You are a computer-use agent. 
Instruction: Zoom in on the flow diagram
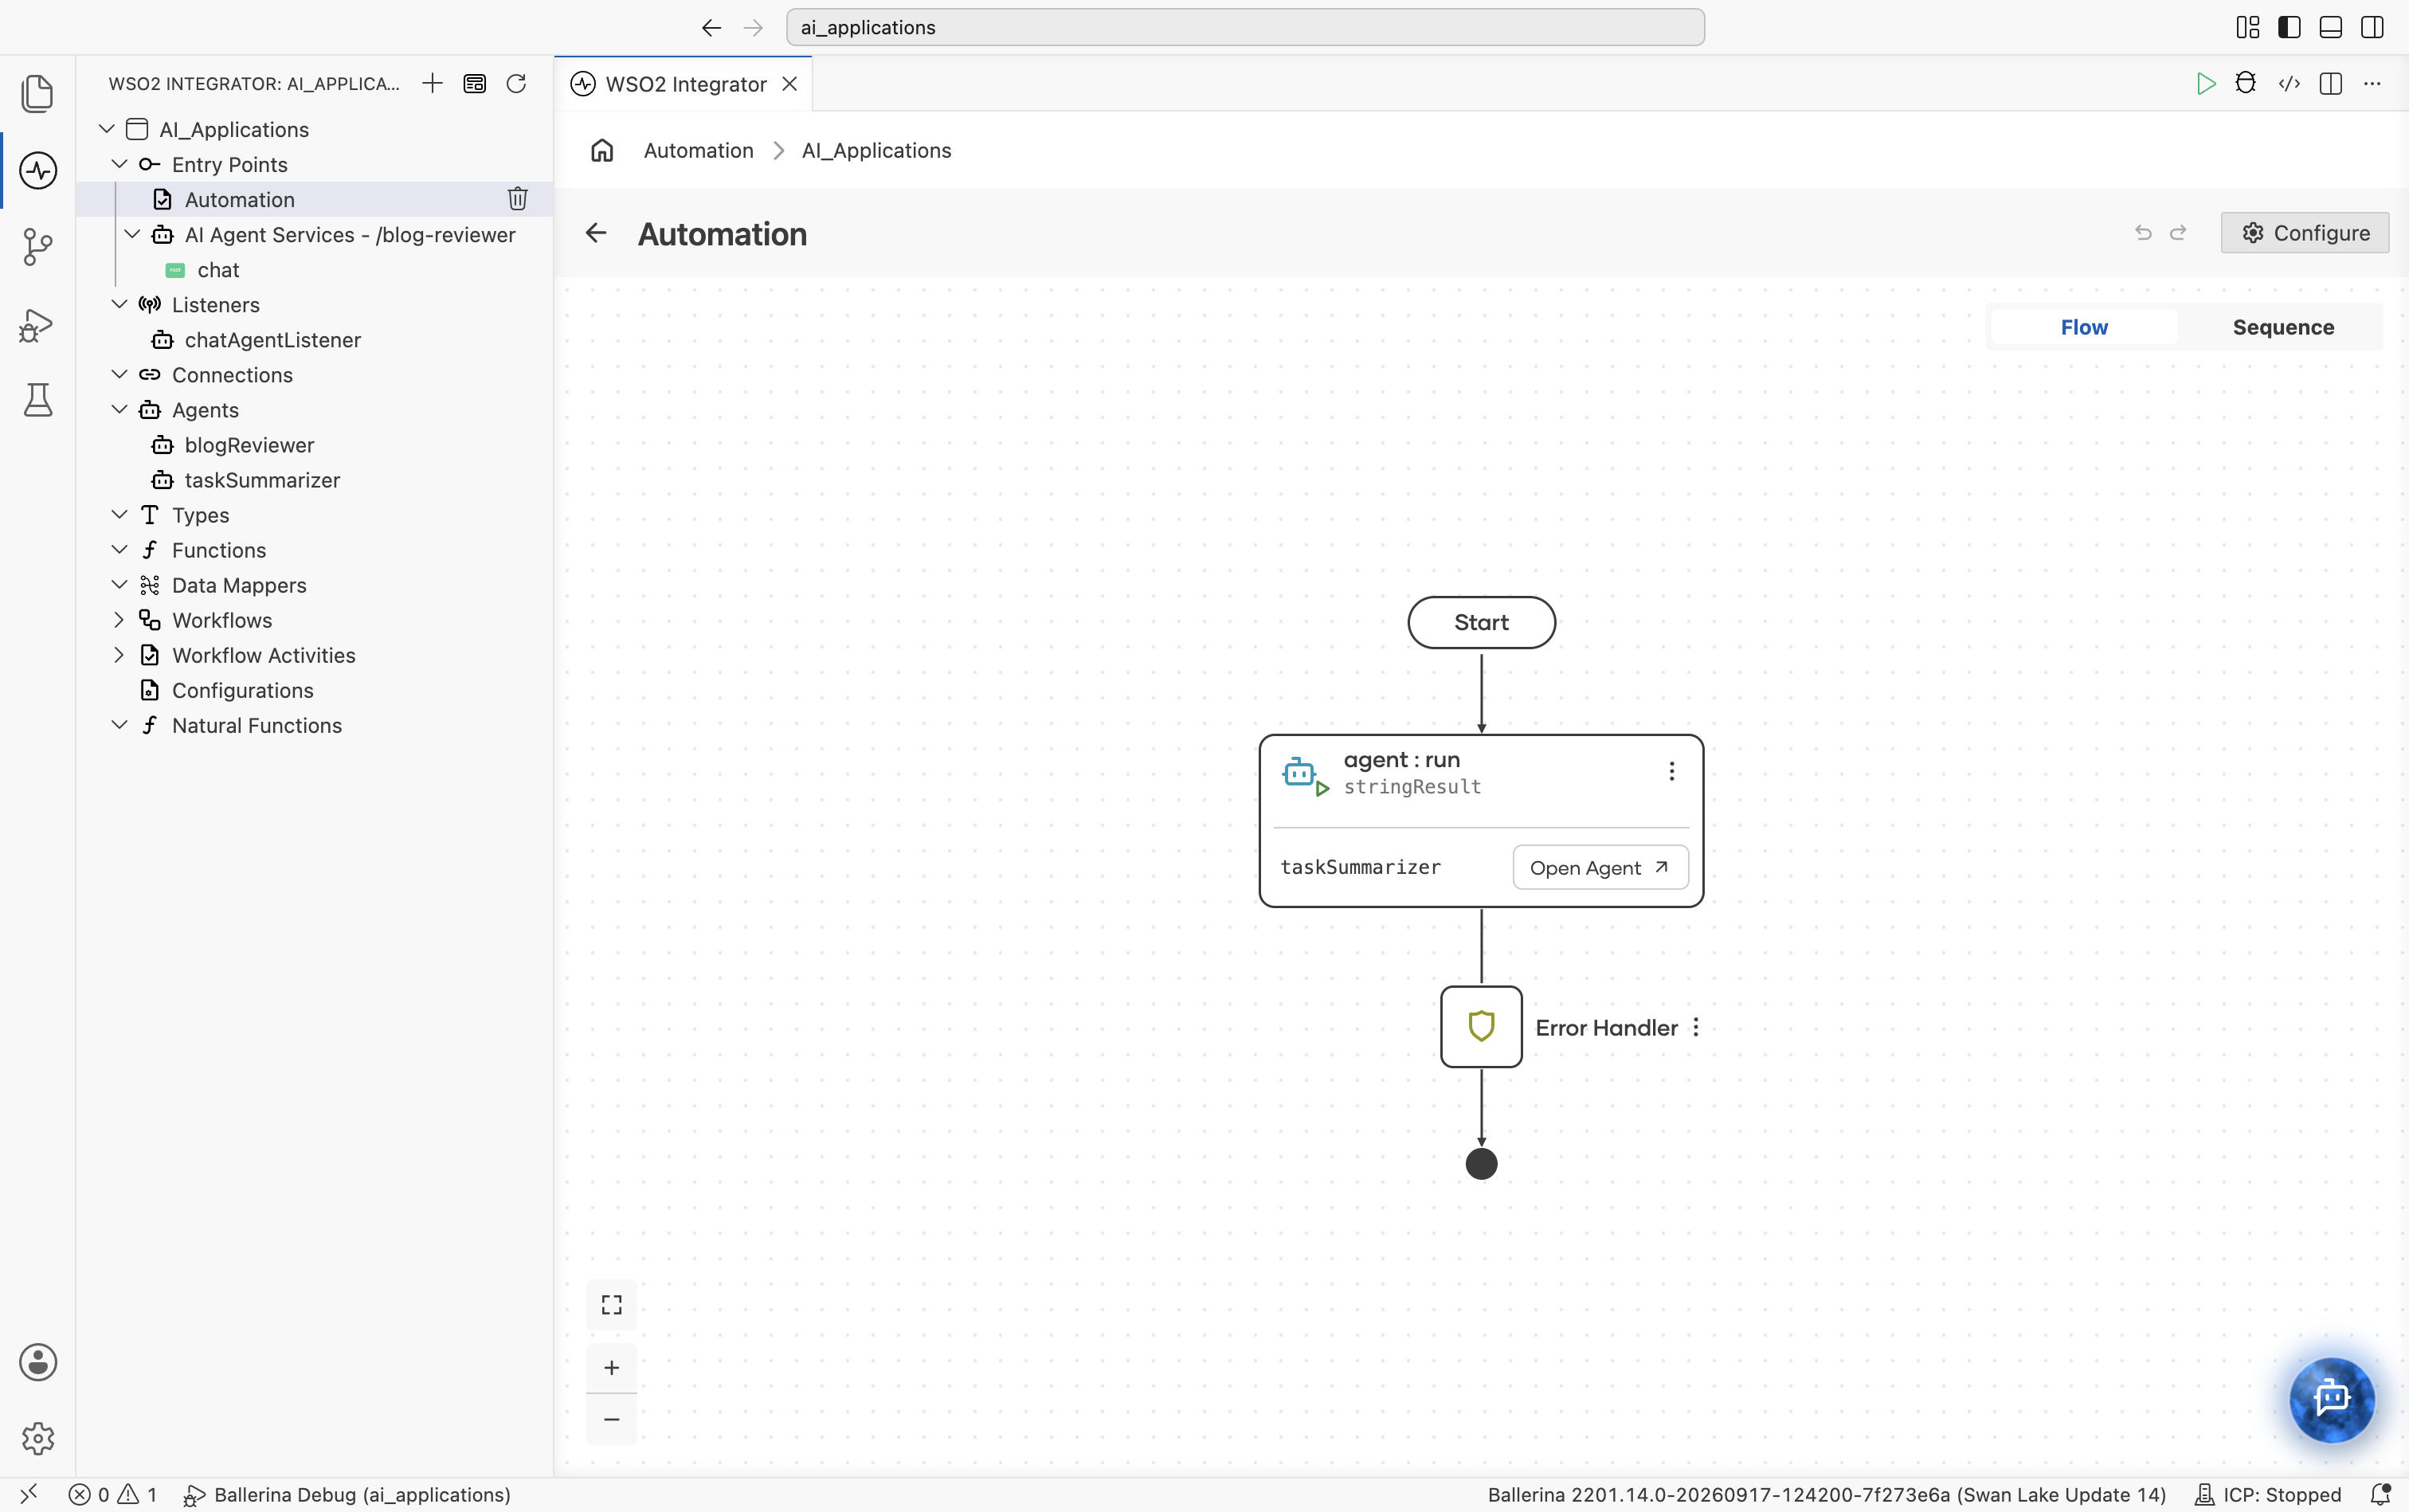pyautogui.click(x=611, y=1367)
